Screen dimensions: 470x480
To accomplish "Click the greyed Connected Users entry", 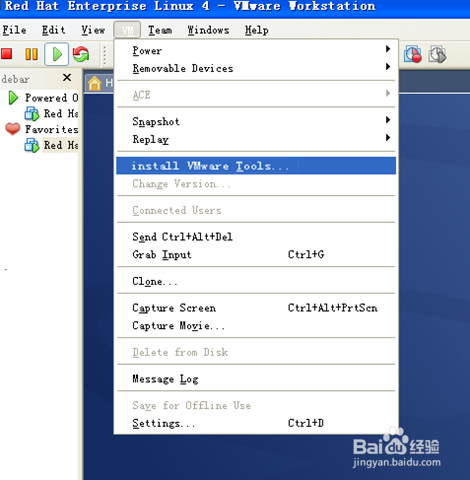I will coord(256,210).
